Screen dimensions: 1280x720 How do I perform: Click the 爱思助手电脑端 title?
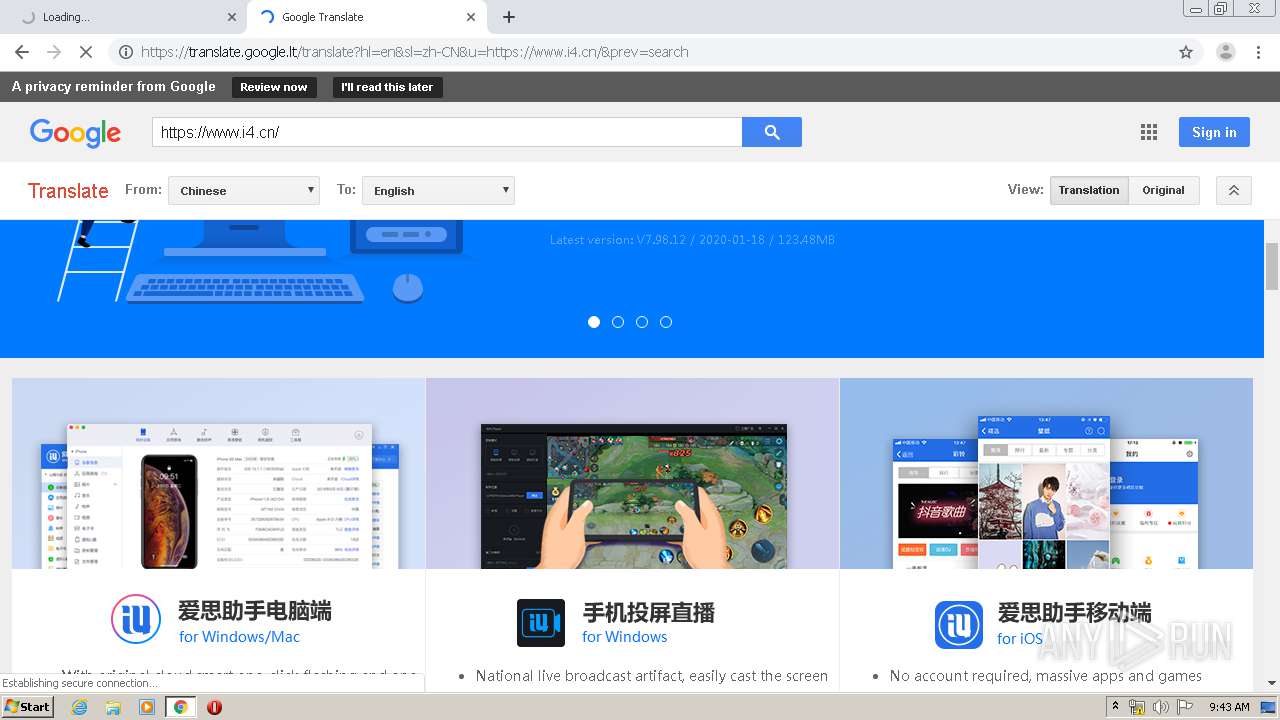coord(255,610)
